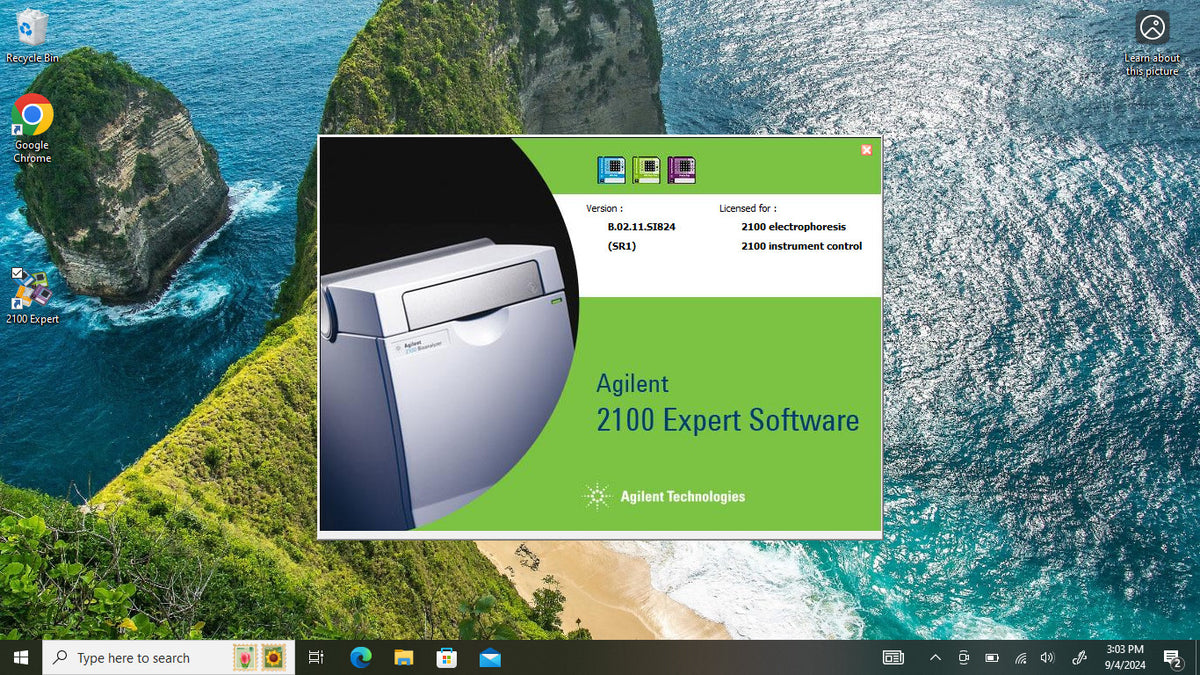Click the '2100 electrophoresis' license text
Viewport: 1200px width, 675px height.
(793, 227)
